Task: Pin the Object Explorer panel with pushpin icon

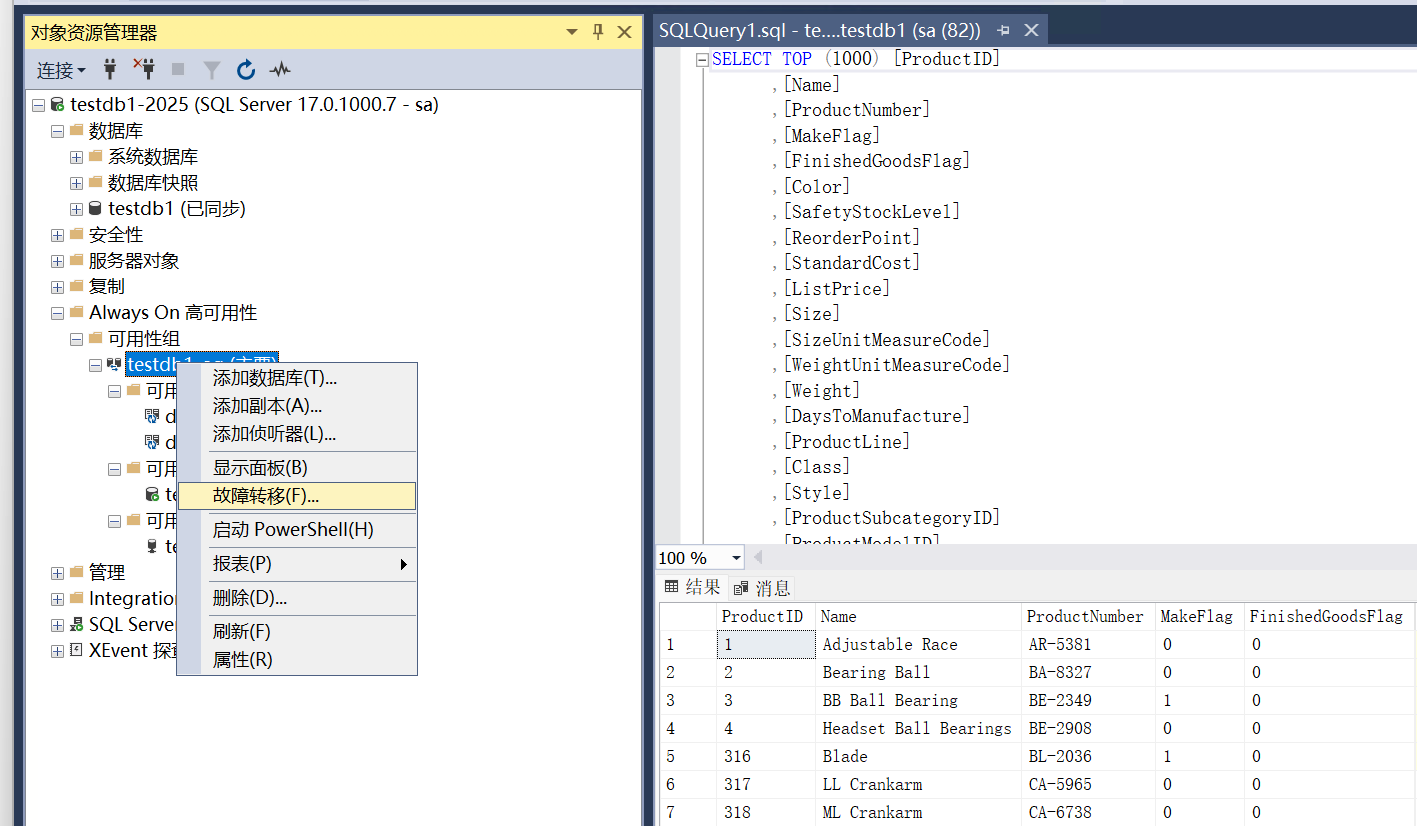Action: [x=598, y=32]
